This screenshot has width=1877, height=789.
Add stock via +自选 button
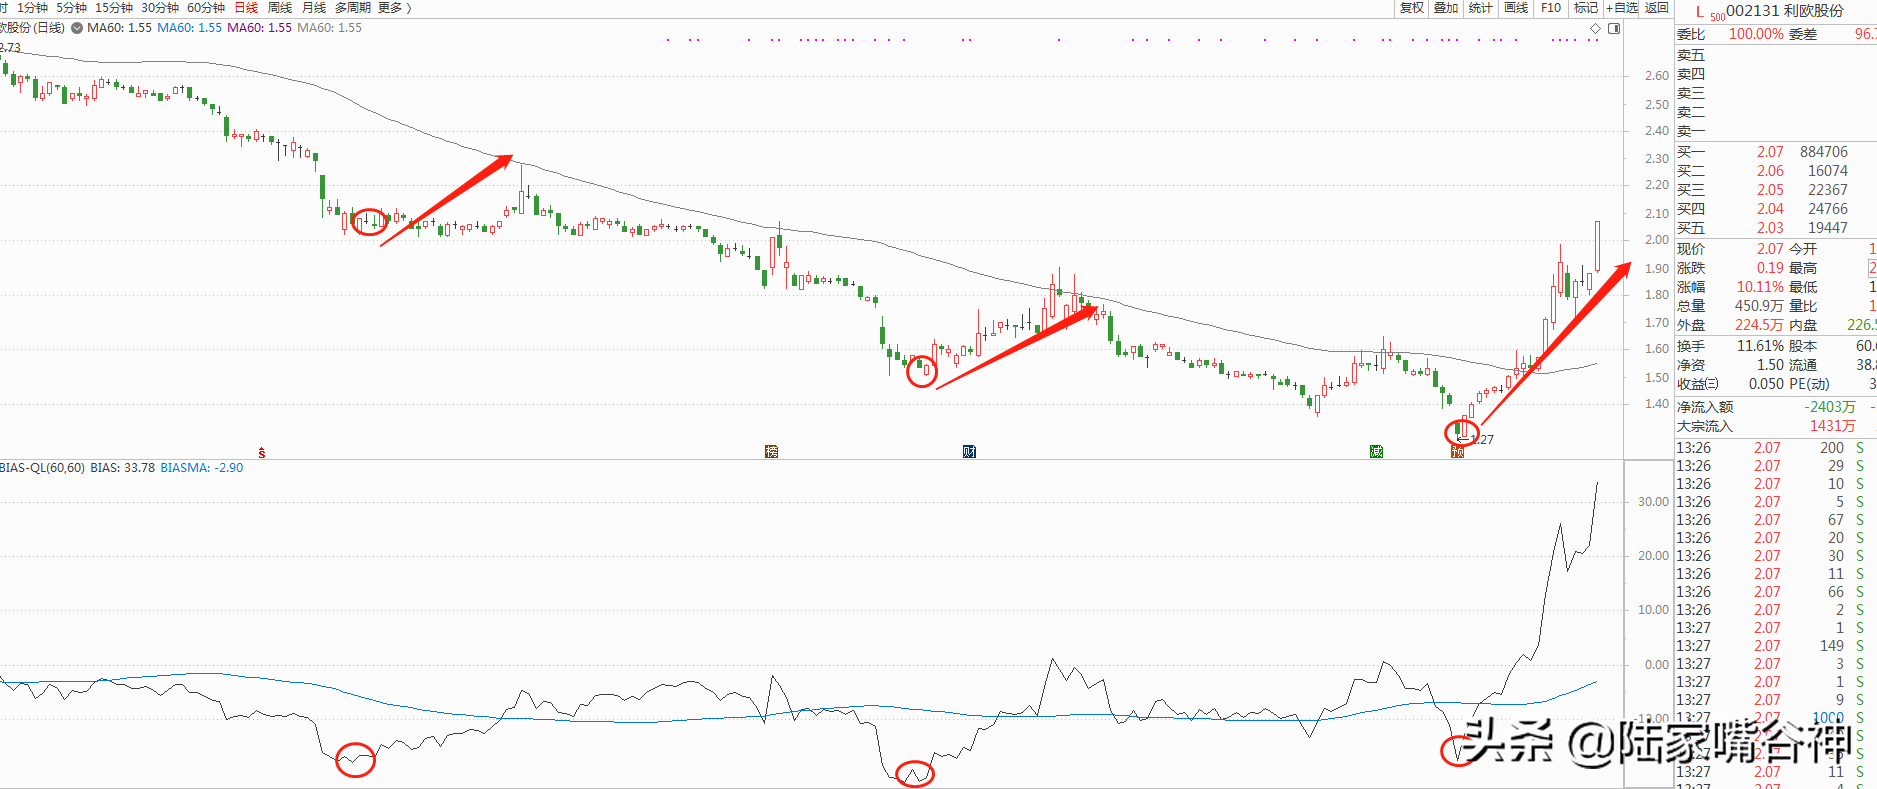[x=1622, y=8]
